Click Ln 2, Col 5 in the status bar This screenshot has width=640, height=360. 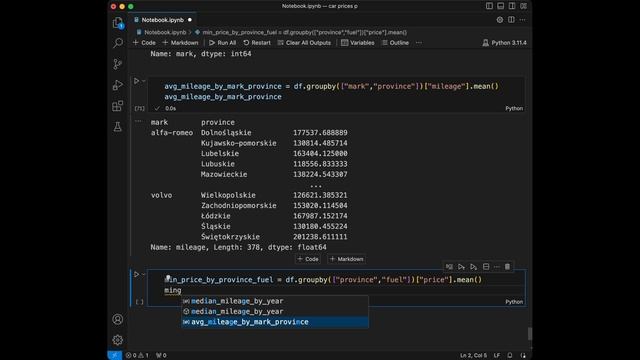point(473,355)
